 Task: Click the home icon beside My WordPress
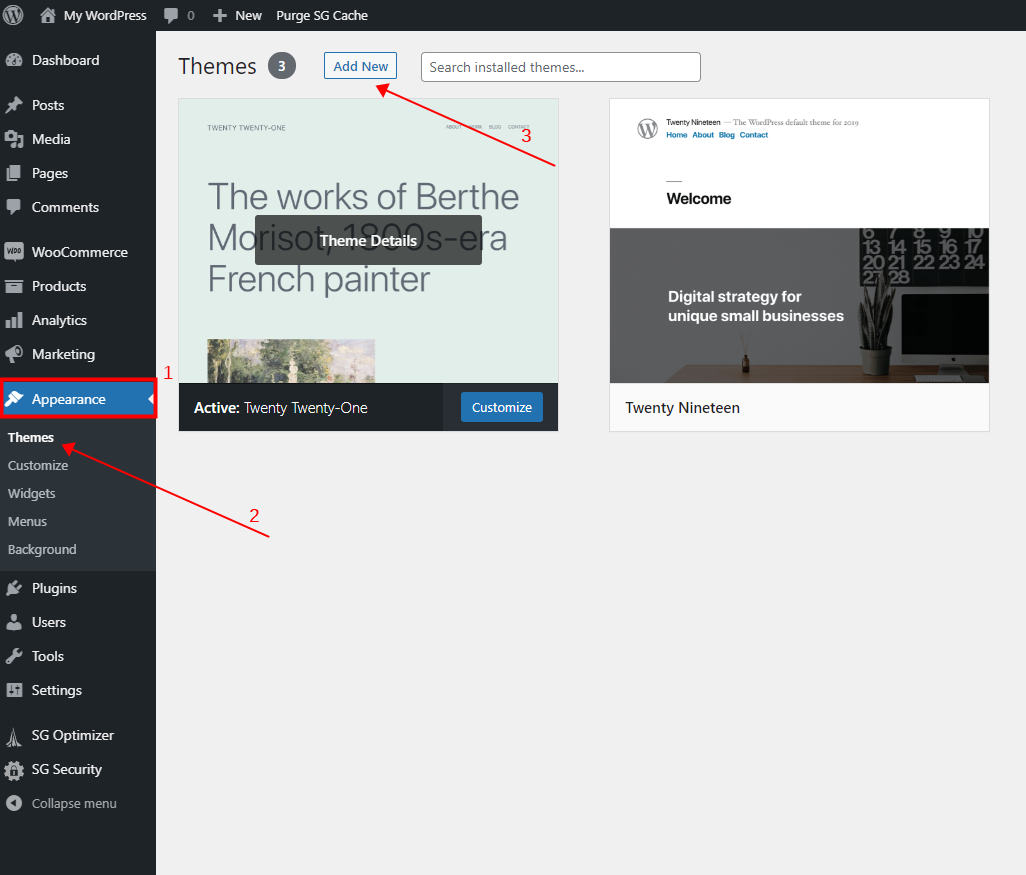[48, 15]
